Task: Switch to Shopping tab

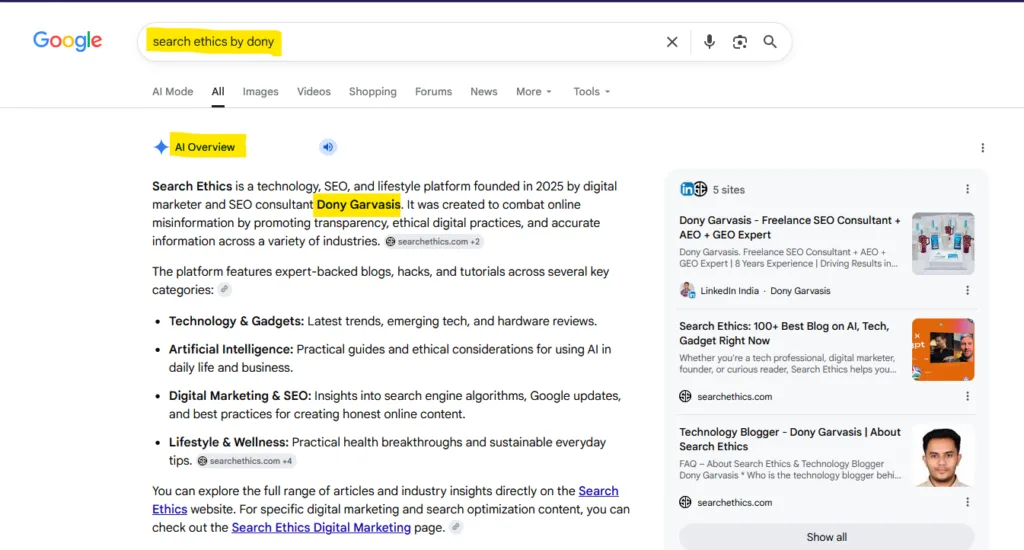Action: pyautogui.click(x=372, y=91)
